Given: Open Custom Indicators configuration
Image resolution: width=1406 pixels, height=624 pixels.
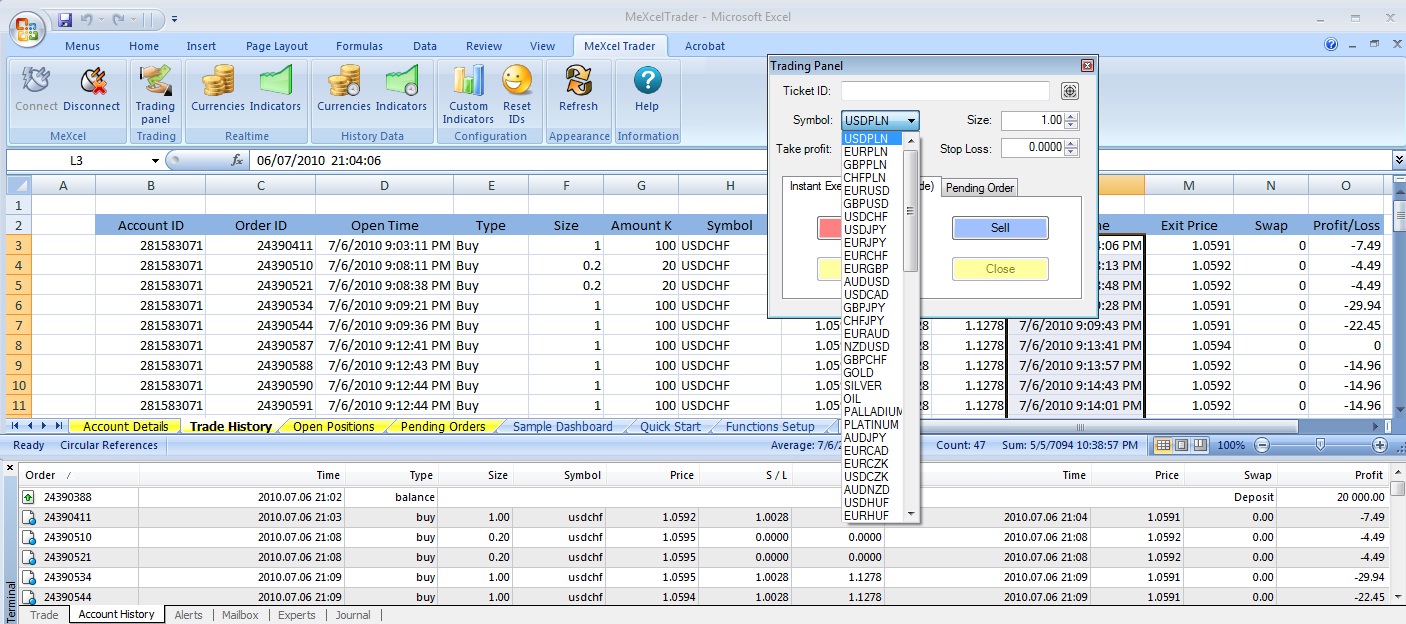Looking at the screenshot, I should pyautogui.click(x=468, y=94).
